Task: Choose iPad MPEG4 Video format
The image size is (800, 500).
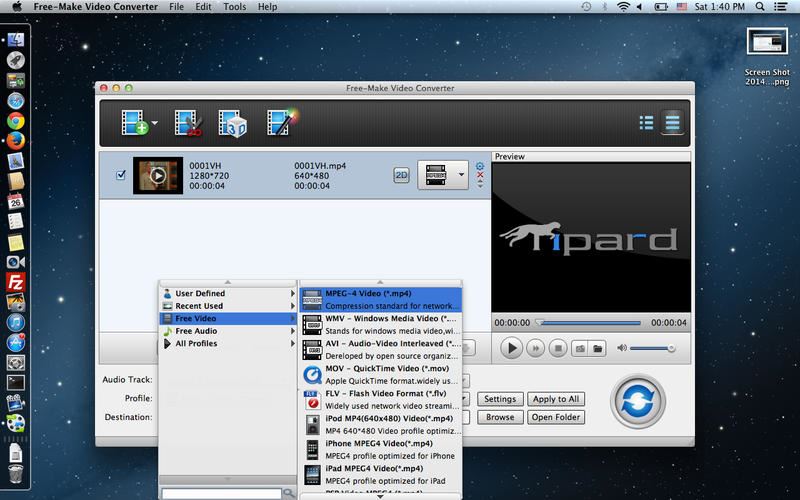Action: pyautogui.click(x=381, y=474)
